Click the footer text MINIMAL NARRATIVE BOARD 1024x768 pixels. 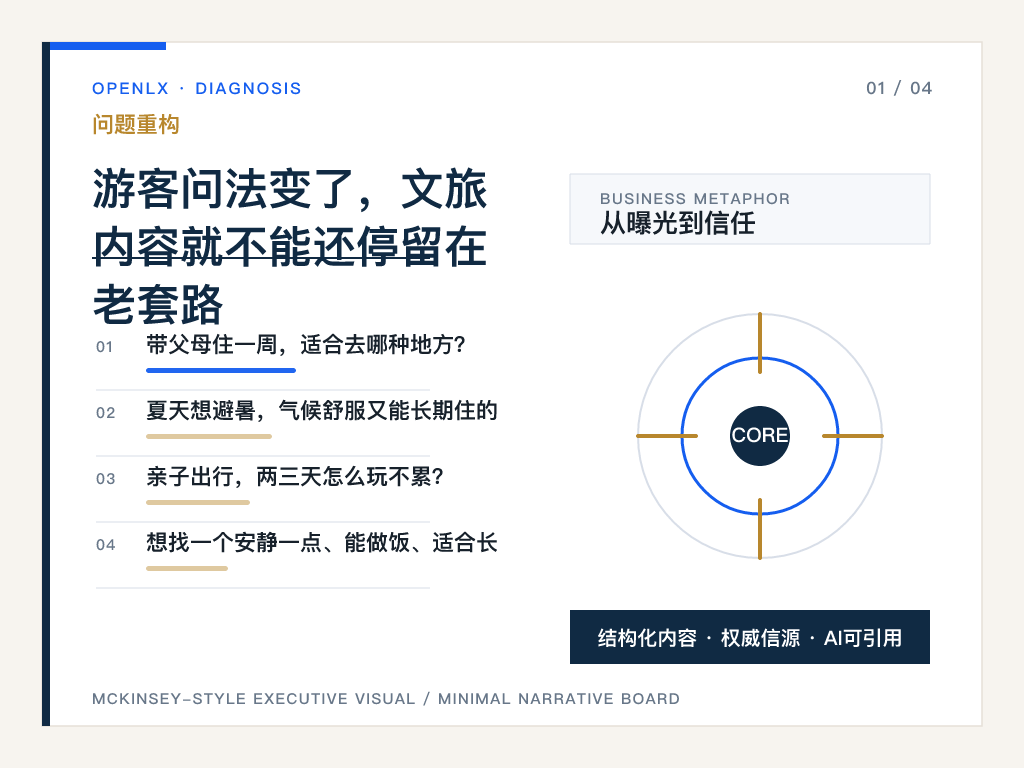coord(559,699)
